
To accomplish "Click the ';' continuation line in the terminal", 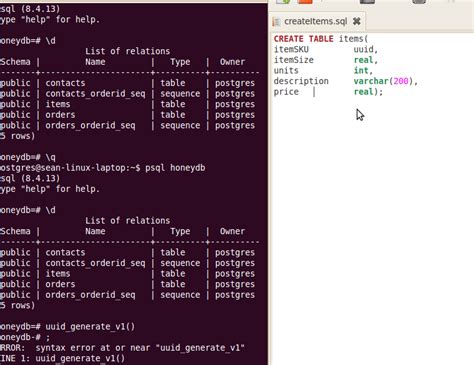I will coord(25,337).
